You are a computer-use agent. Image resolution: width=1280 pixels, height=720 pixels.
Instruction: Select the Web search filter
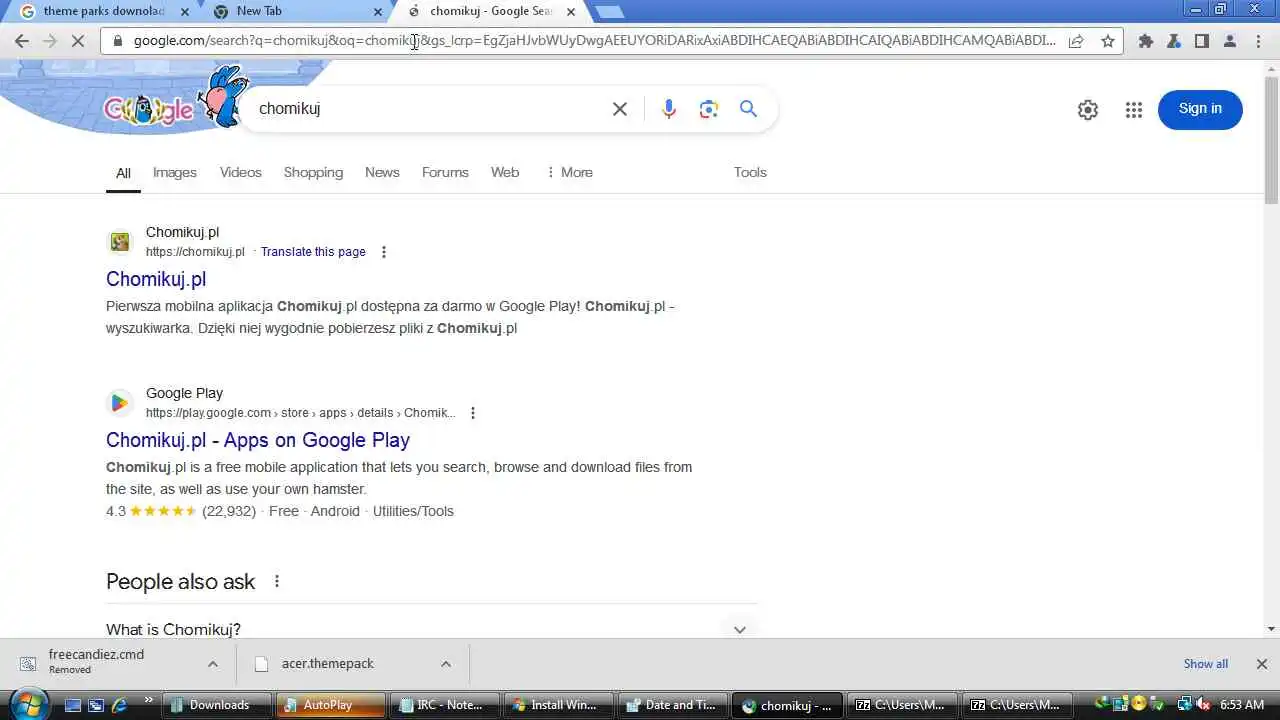pos(505,172)
